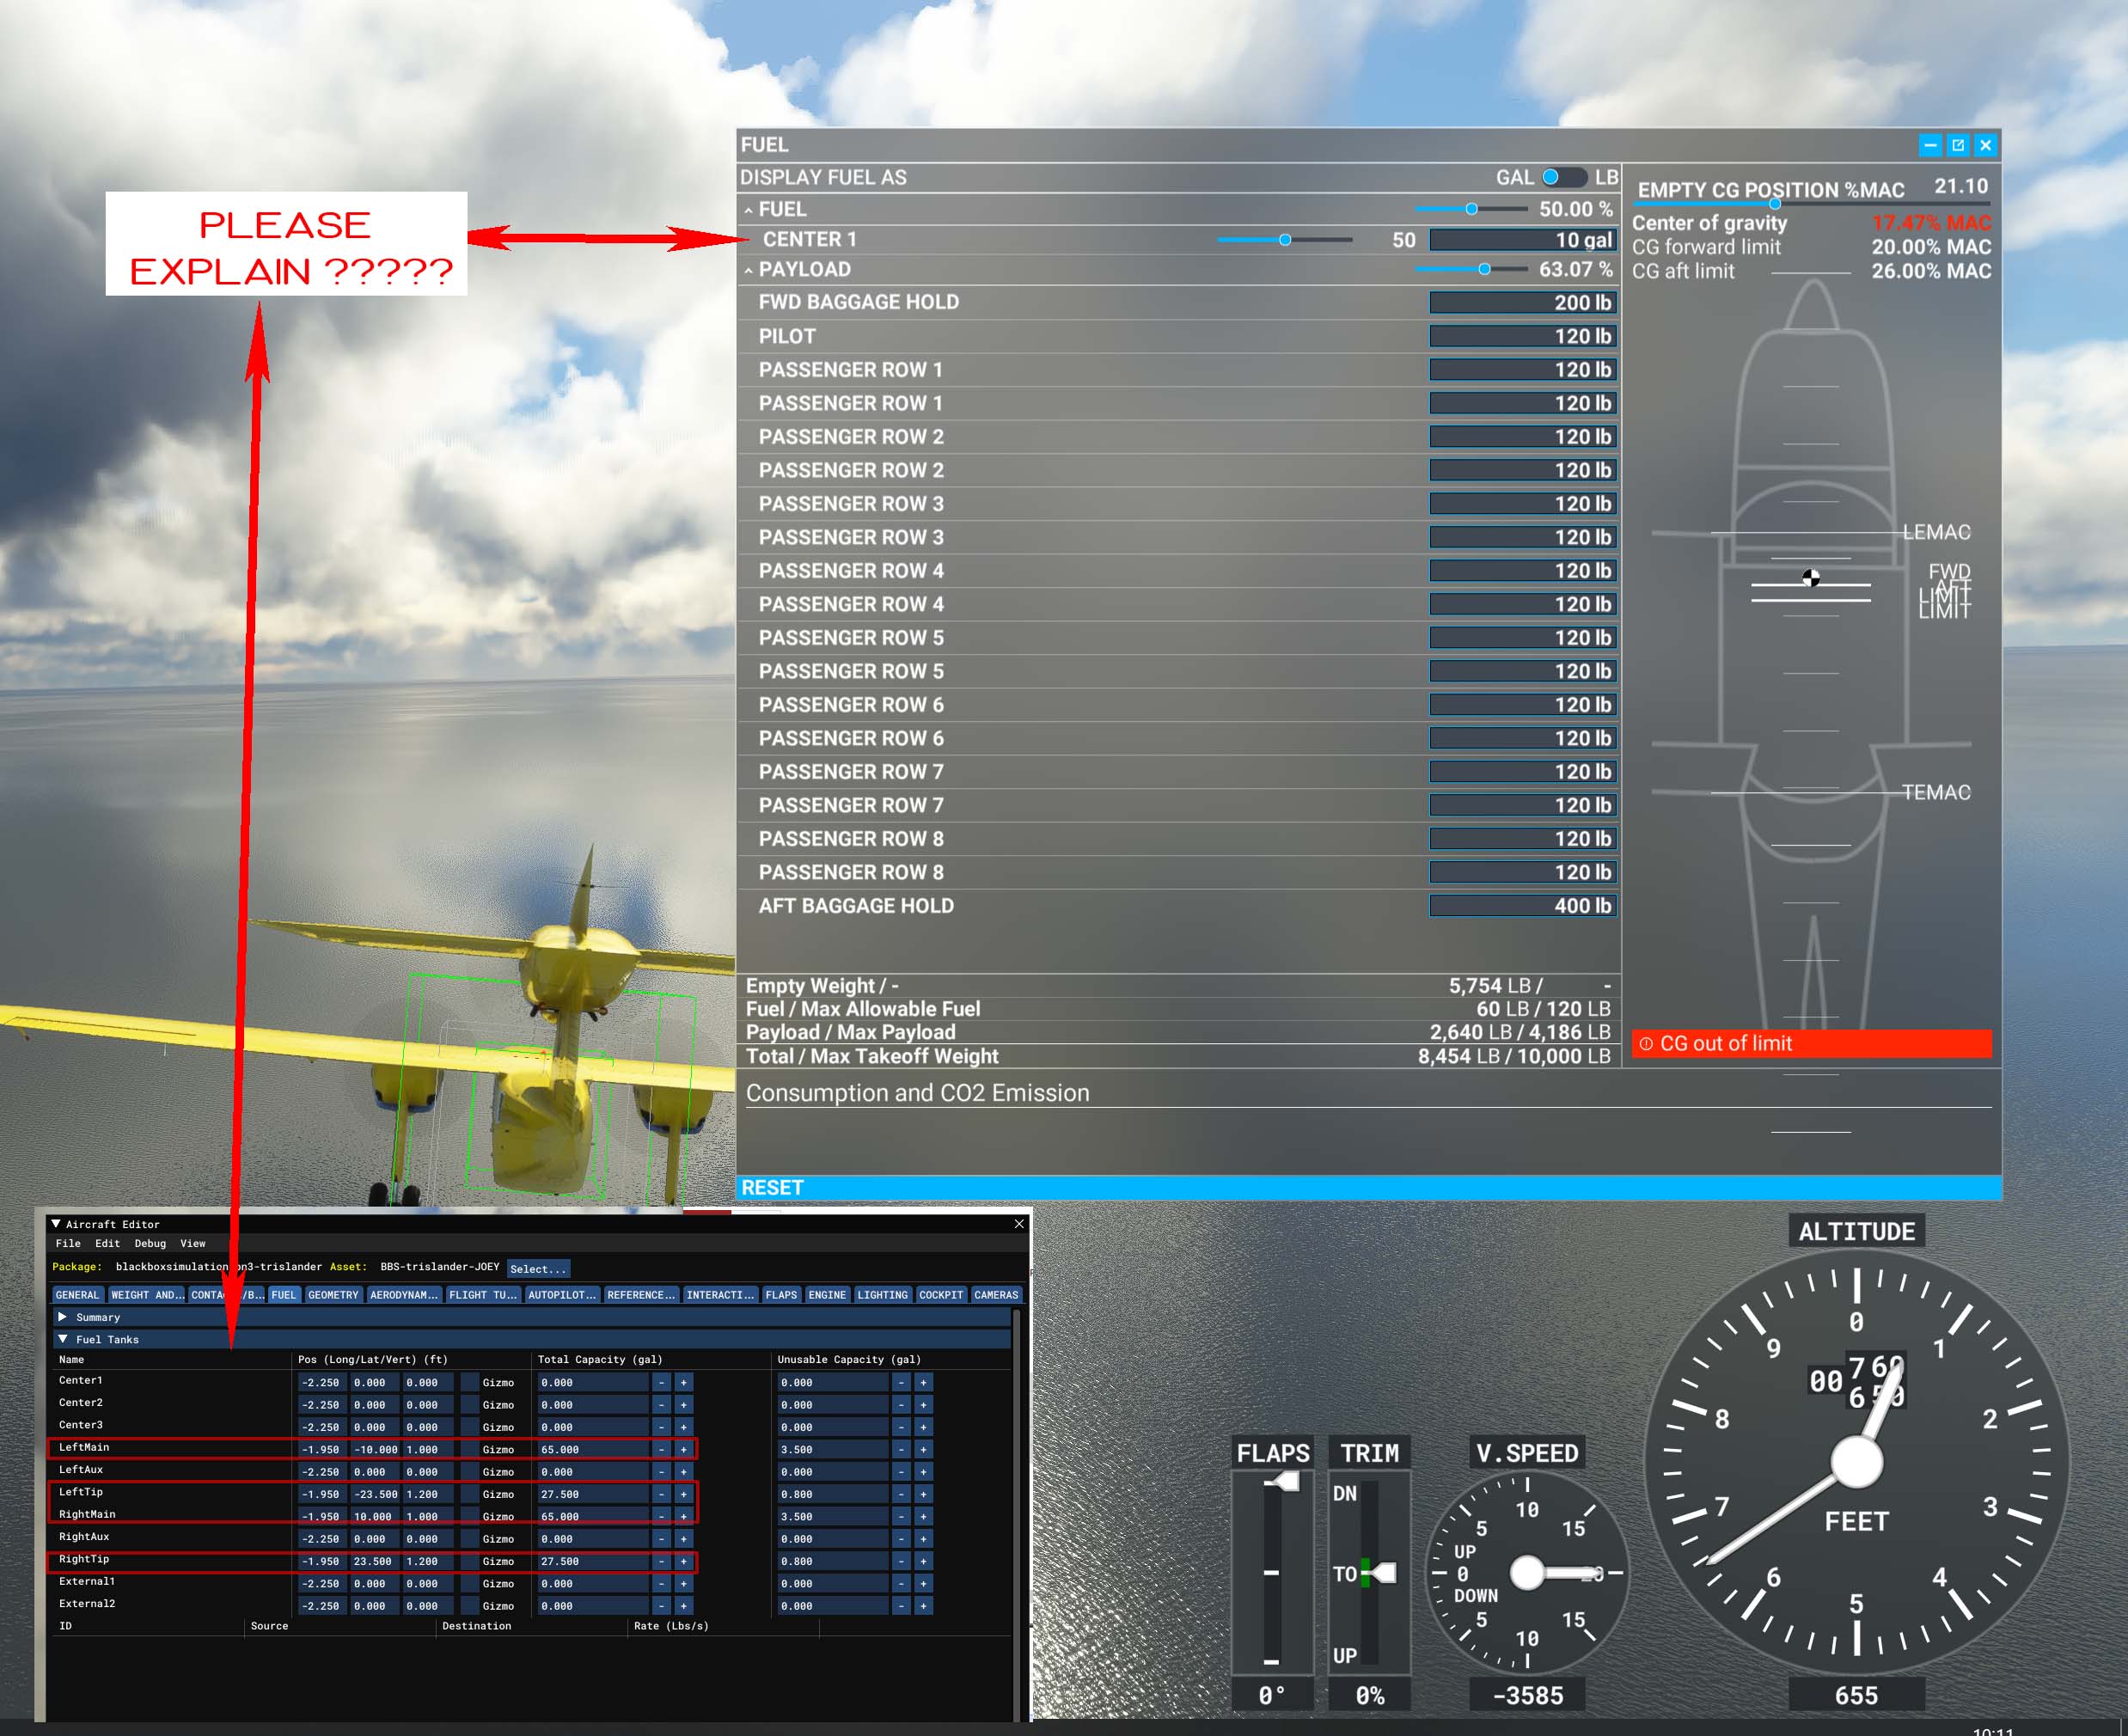Click the RESET button in FUEL panel
The height and width of the screenshot is (1736, 2128).
(x=1369, y=1188)
